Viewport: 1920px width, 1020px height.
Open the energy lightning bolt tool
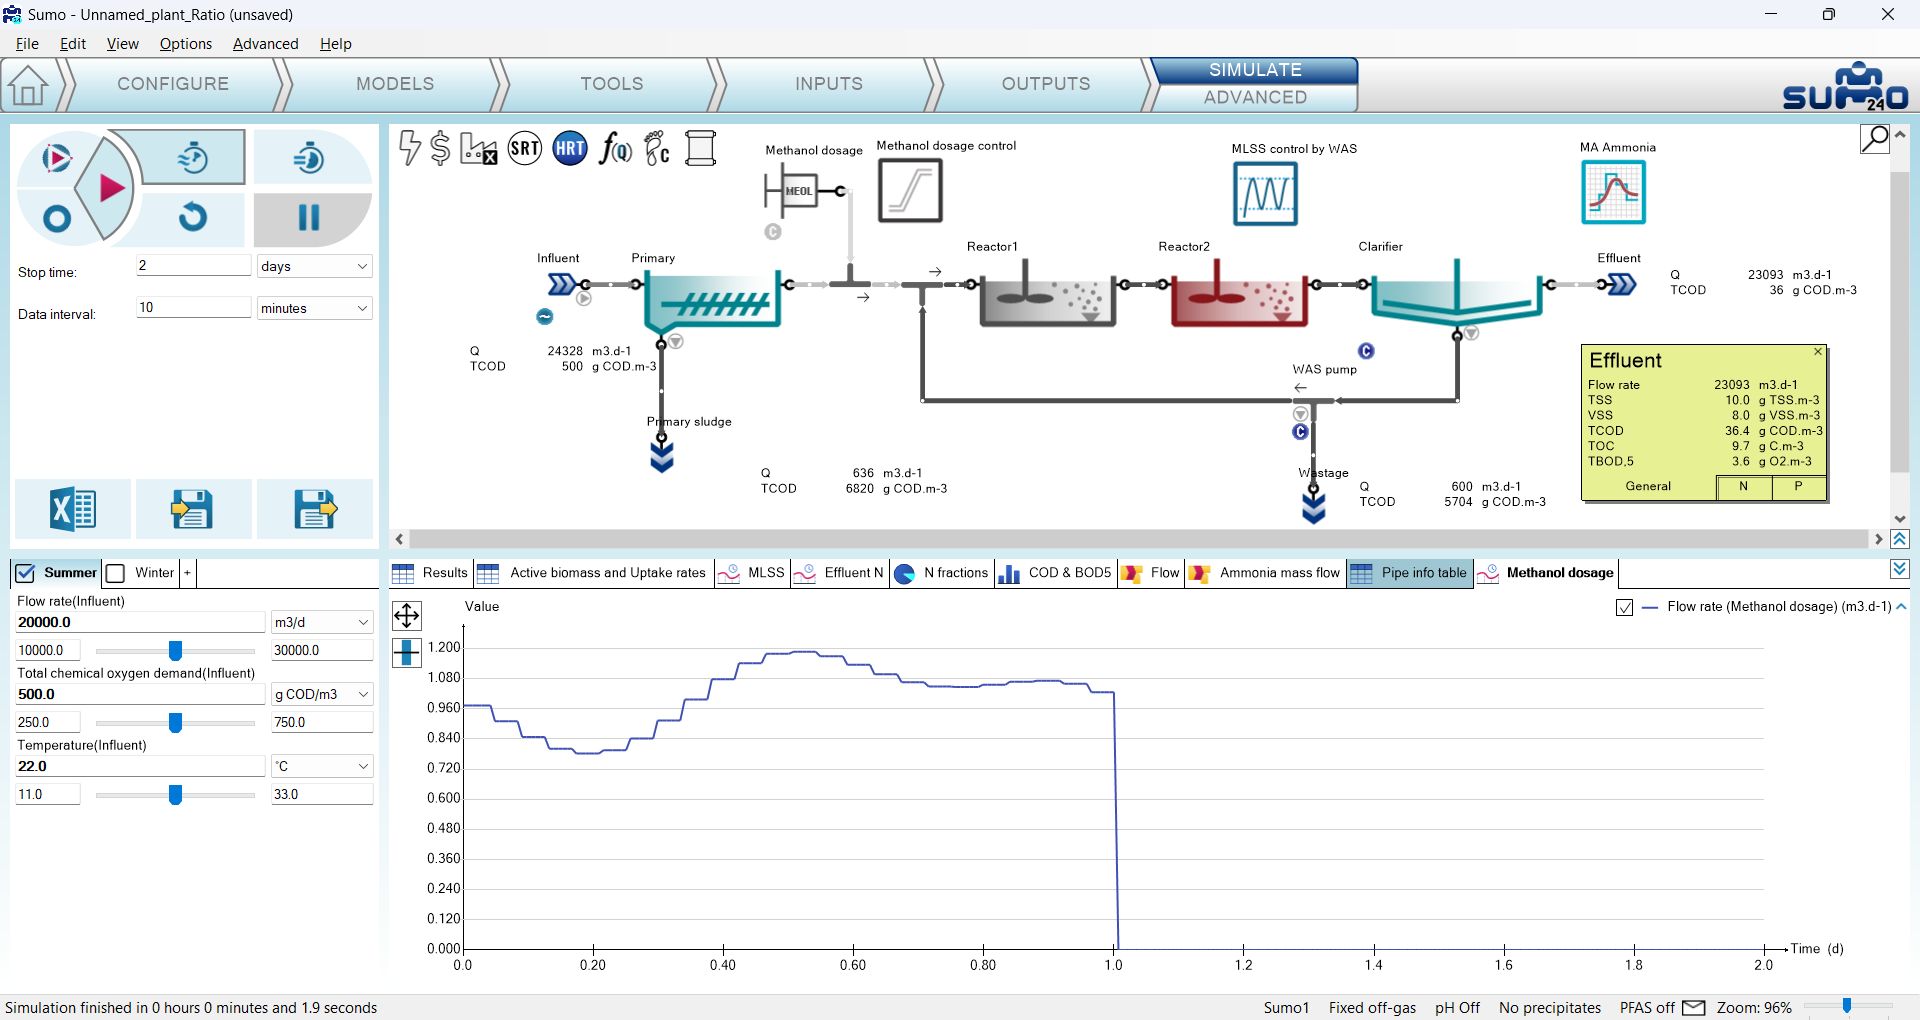[x=409, y=148]
